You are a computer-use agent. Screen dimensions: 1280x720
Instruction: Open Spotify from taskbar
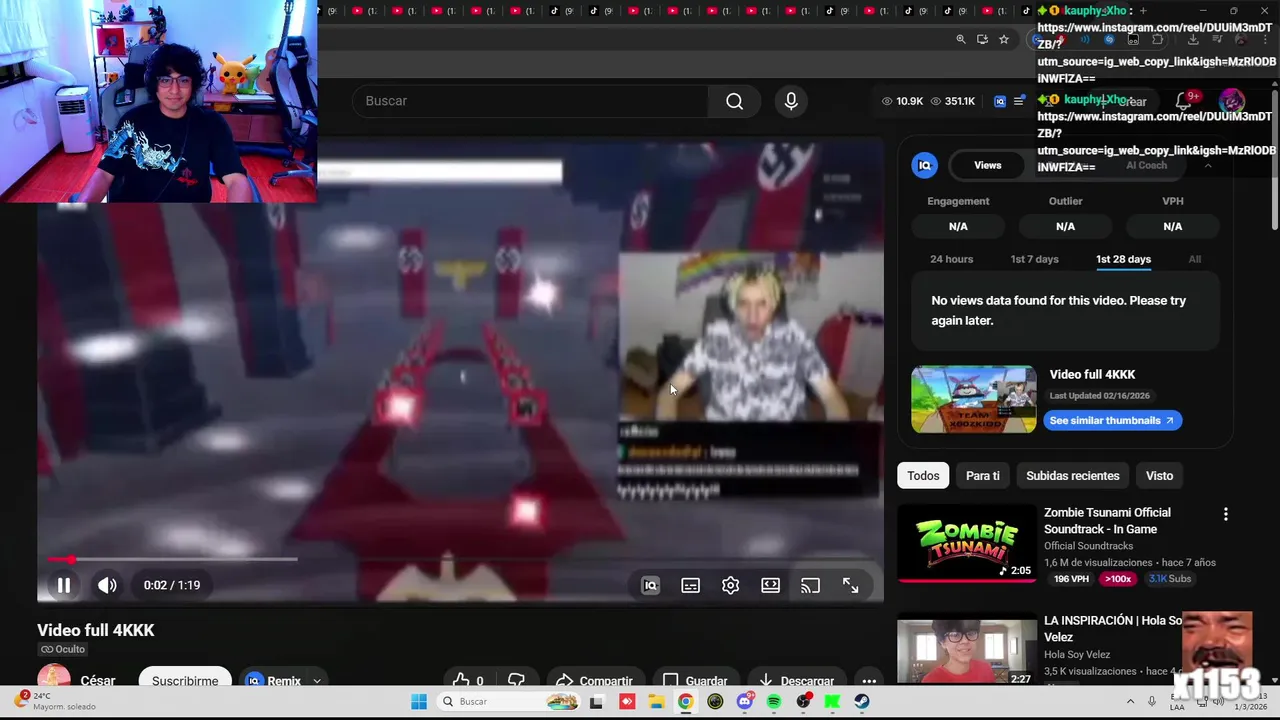click(x=774, y=702)
